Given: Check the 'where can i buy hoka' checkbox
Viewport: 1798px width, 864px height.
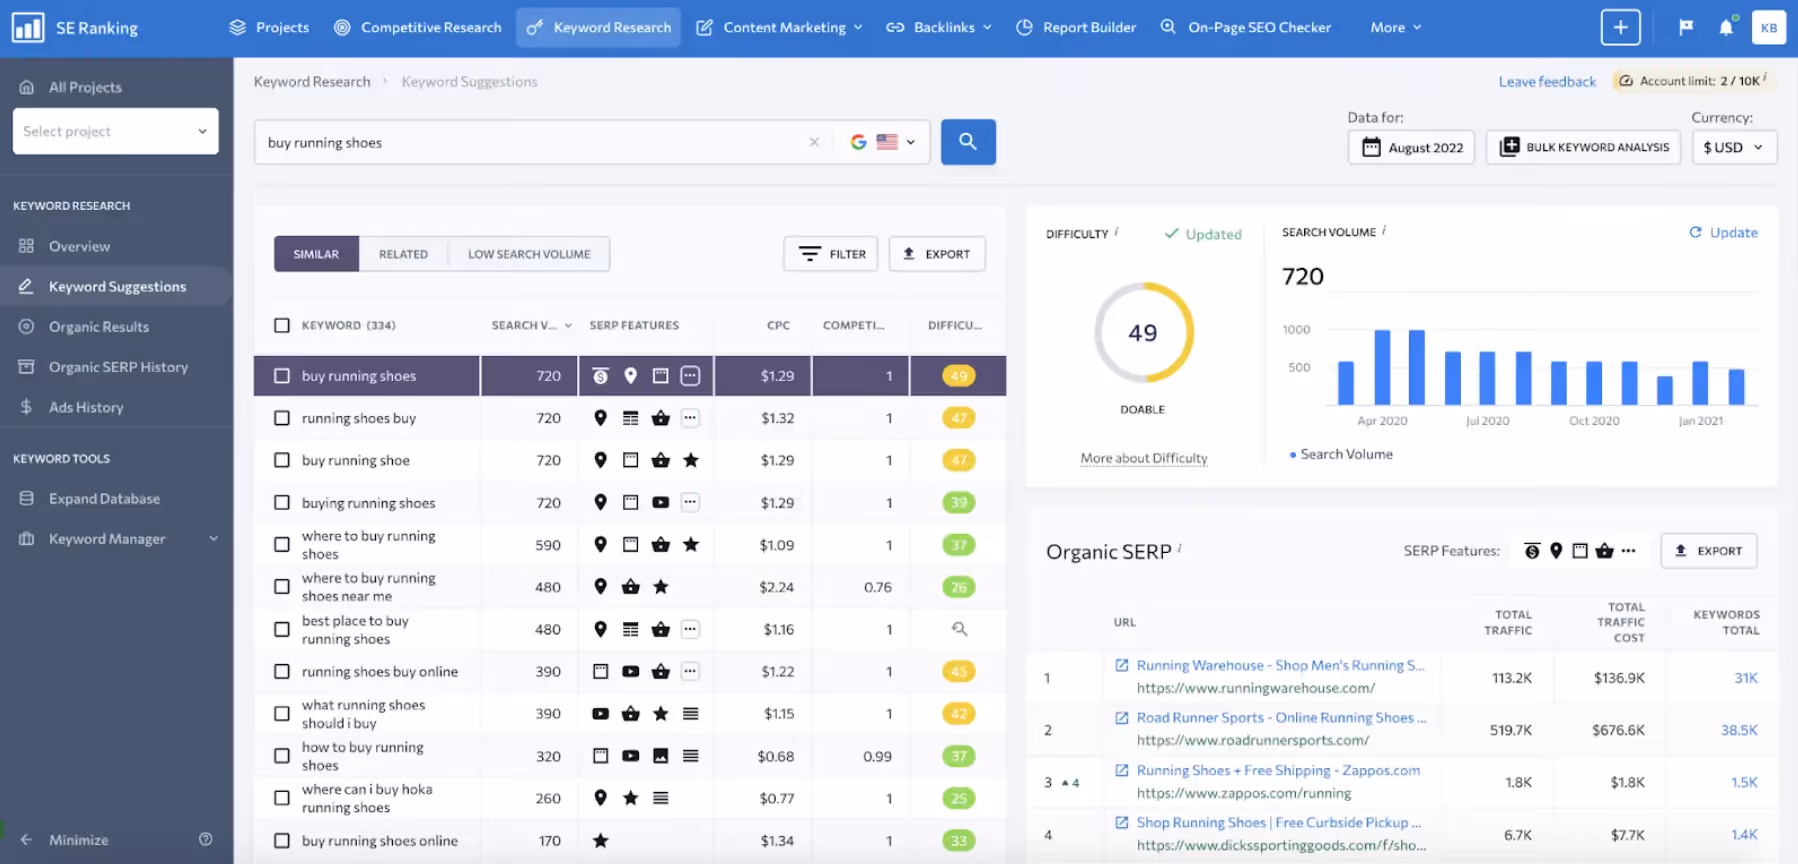Looking at the screenshot, I should point(282,798).
